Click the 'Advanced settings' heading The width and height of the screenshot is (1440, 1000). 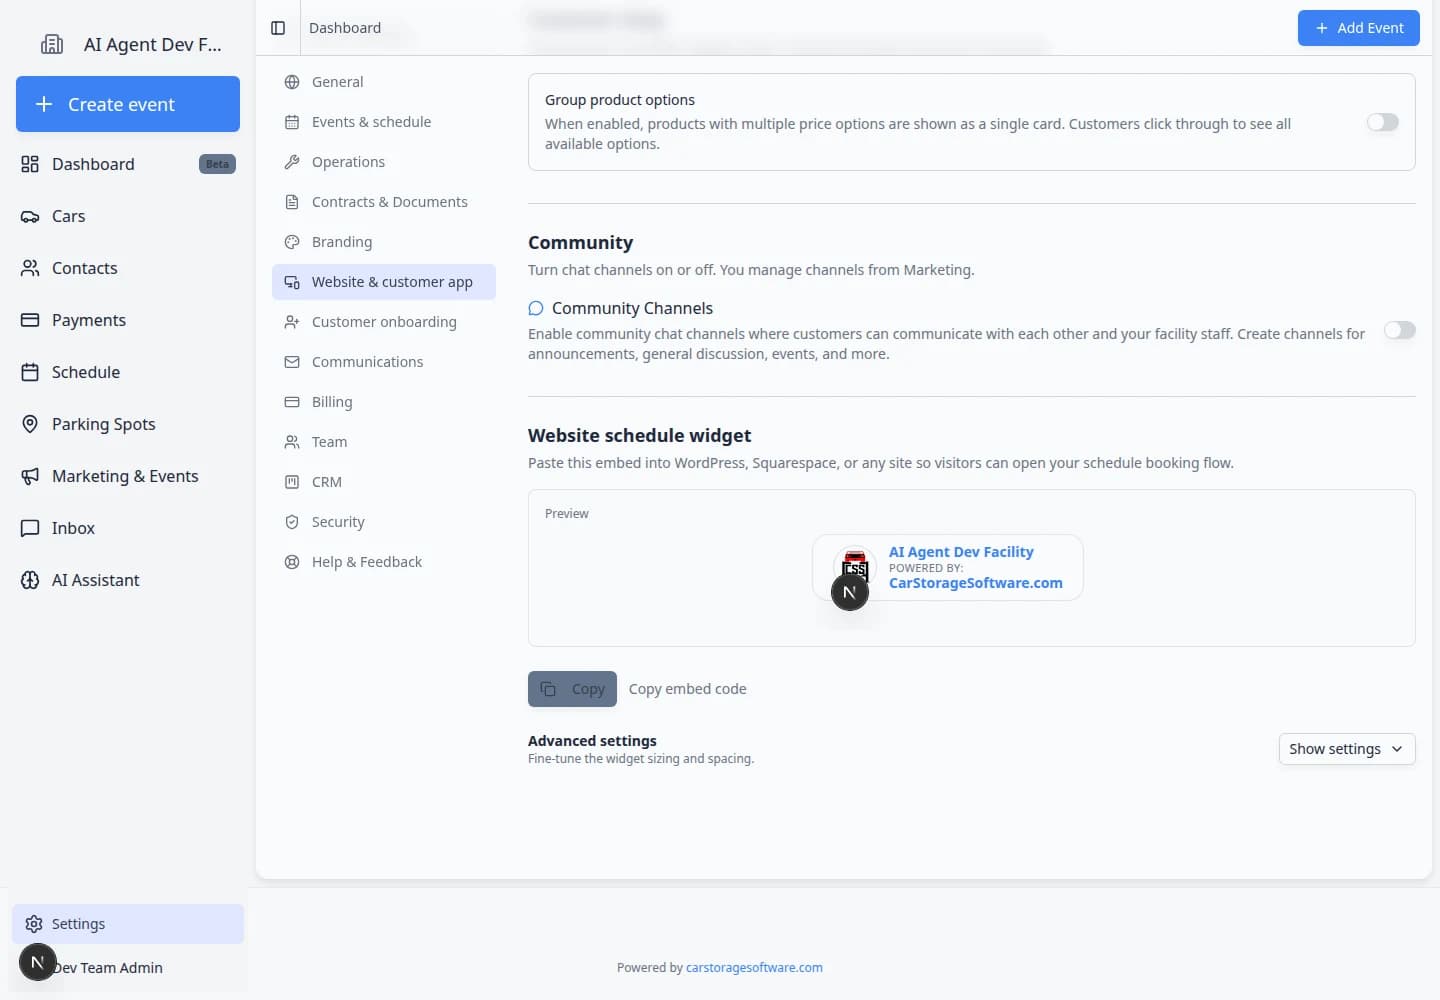(592, 741)
